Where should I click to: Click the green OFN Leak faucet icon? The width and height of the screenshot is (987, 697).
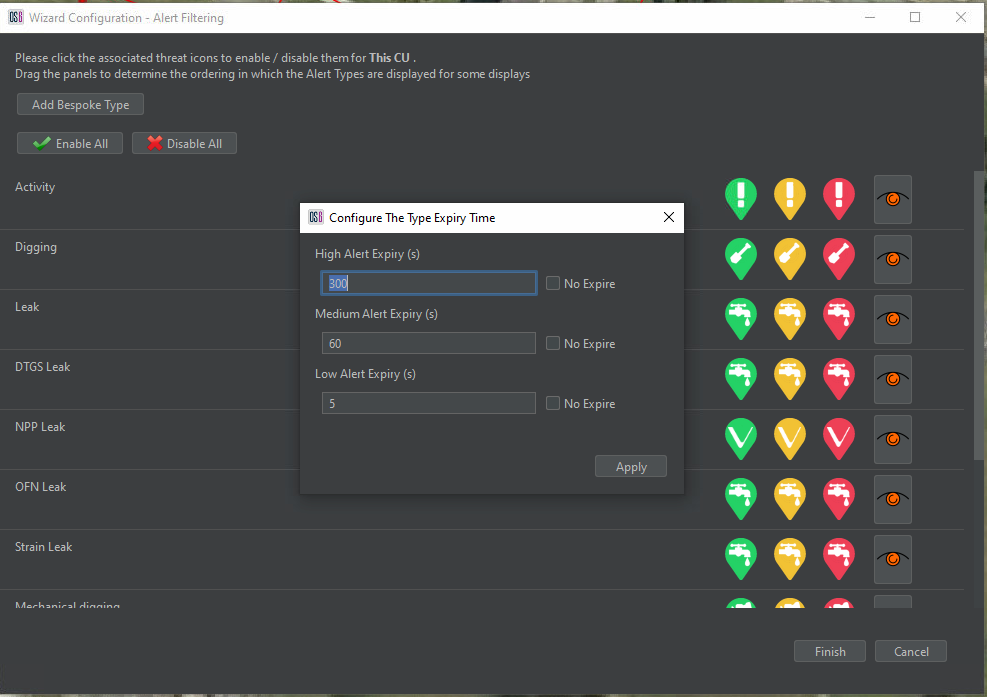[x=740, y=497]
